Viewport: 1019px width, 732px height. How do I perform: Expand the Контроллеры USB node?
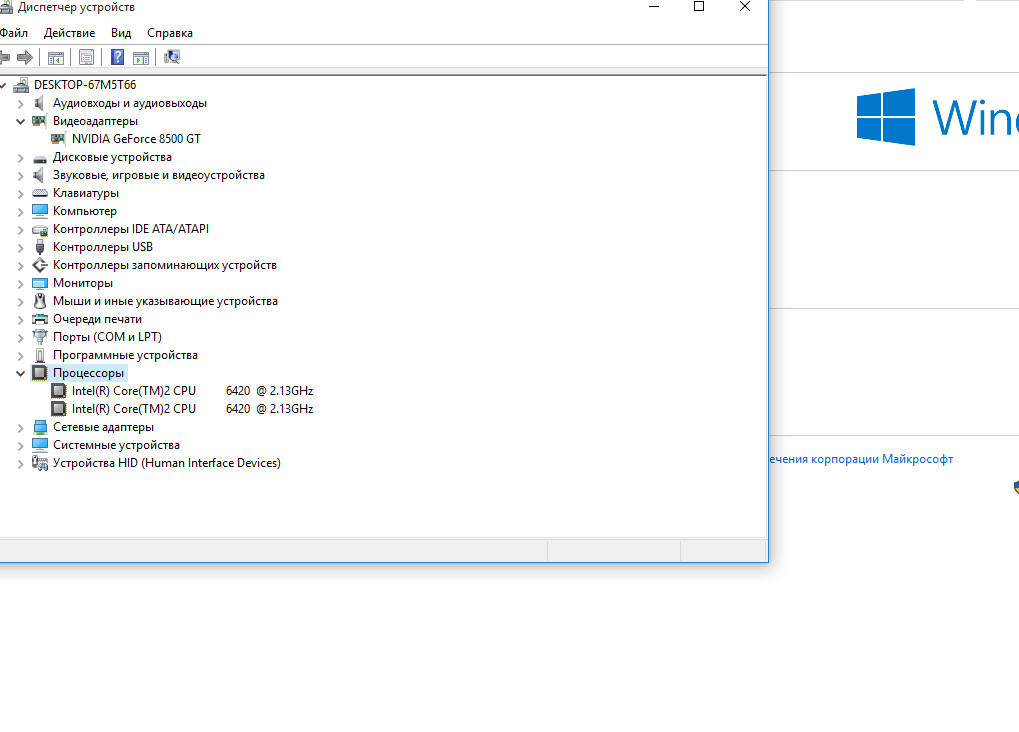coord(20,248)
